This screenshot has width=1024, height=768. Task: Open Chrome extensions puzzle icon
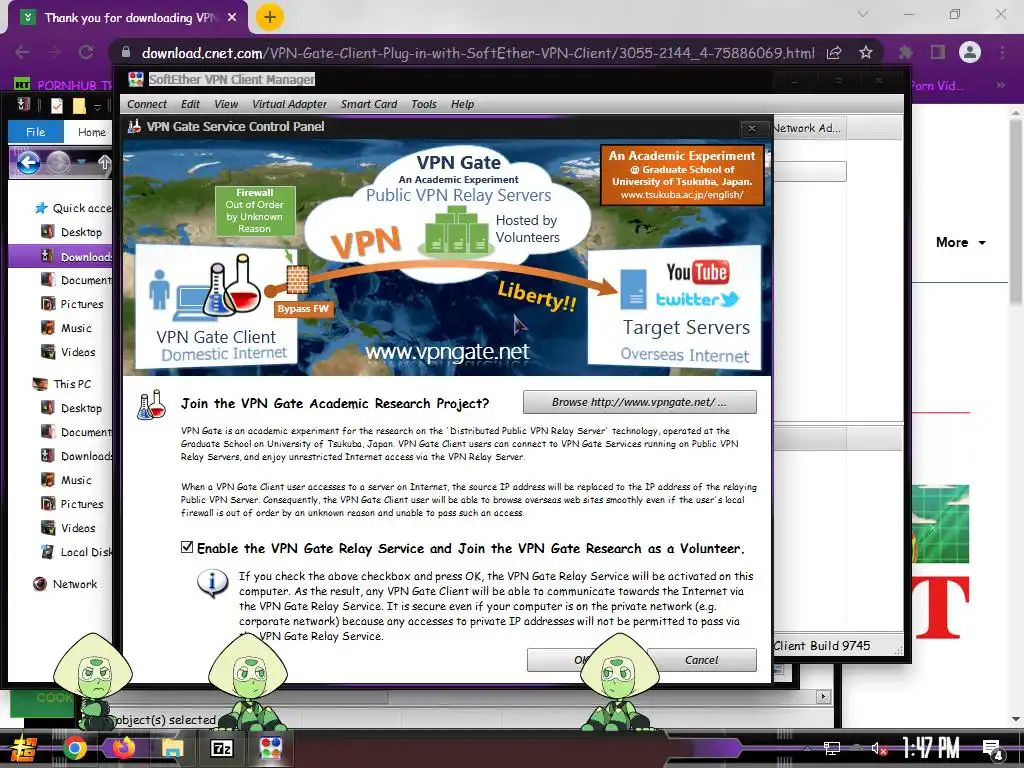905,52
